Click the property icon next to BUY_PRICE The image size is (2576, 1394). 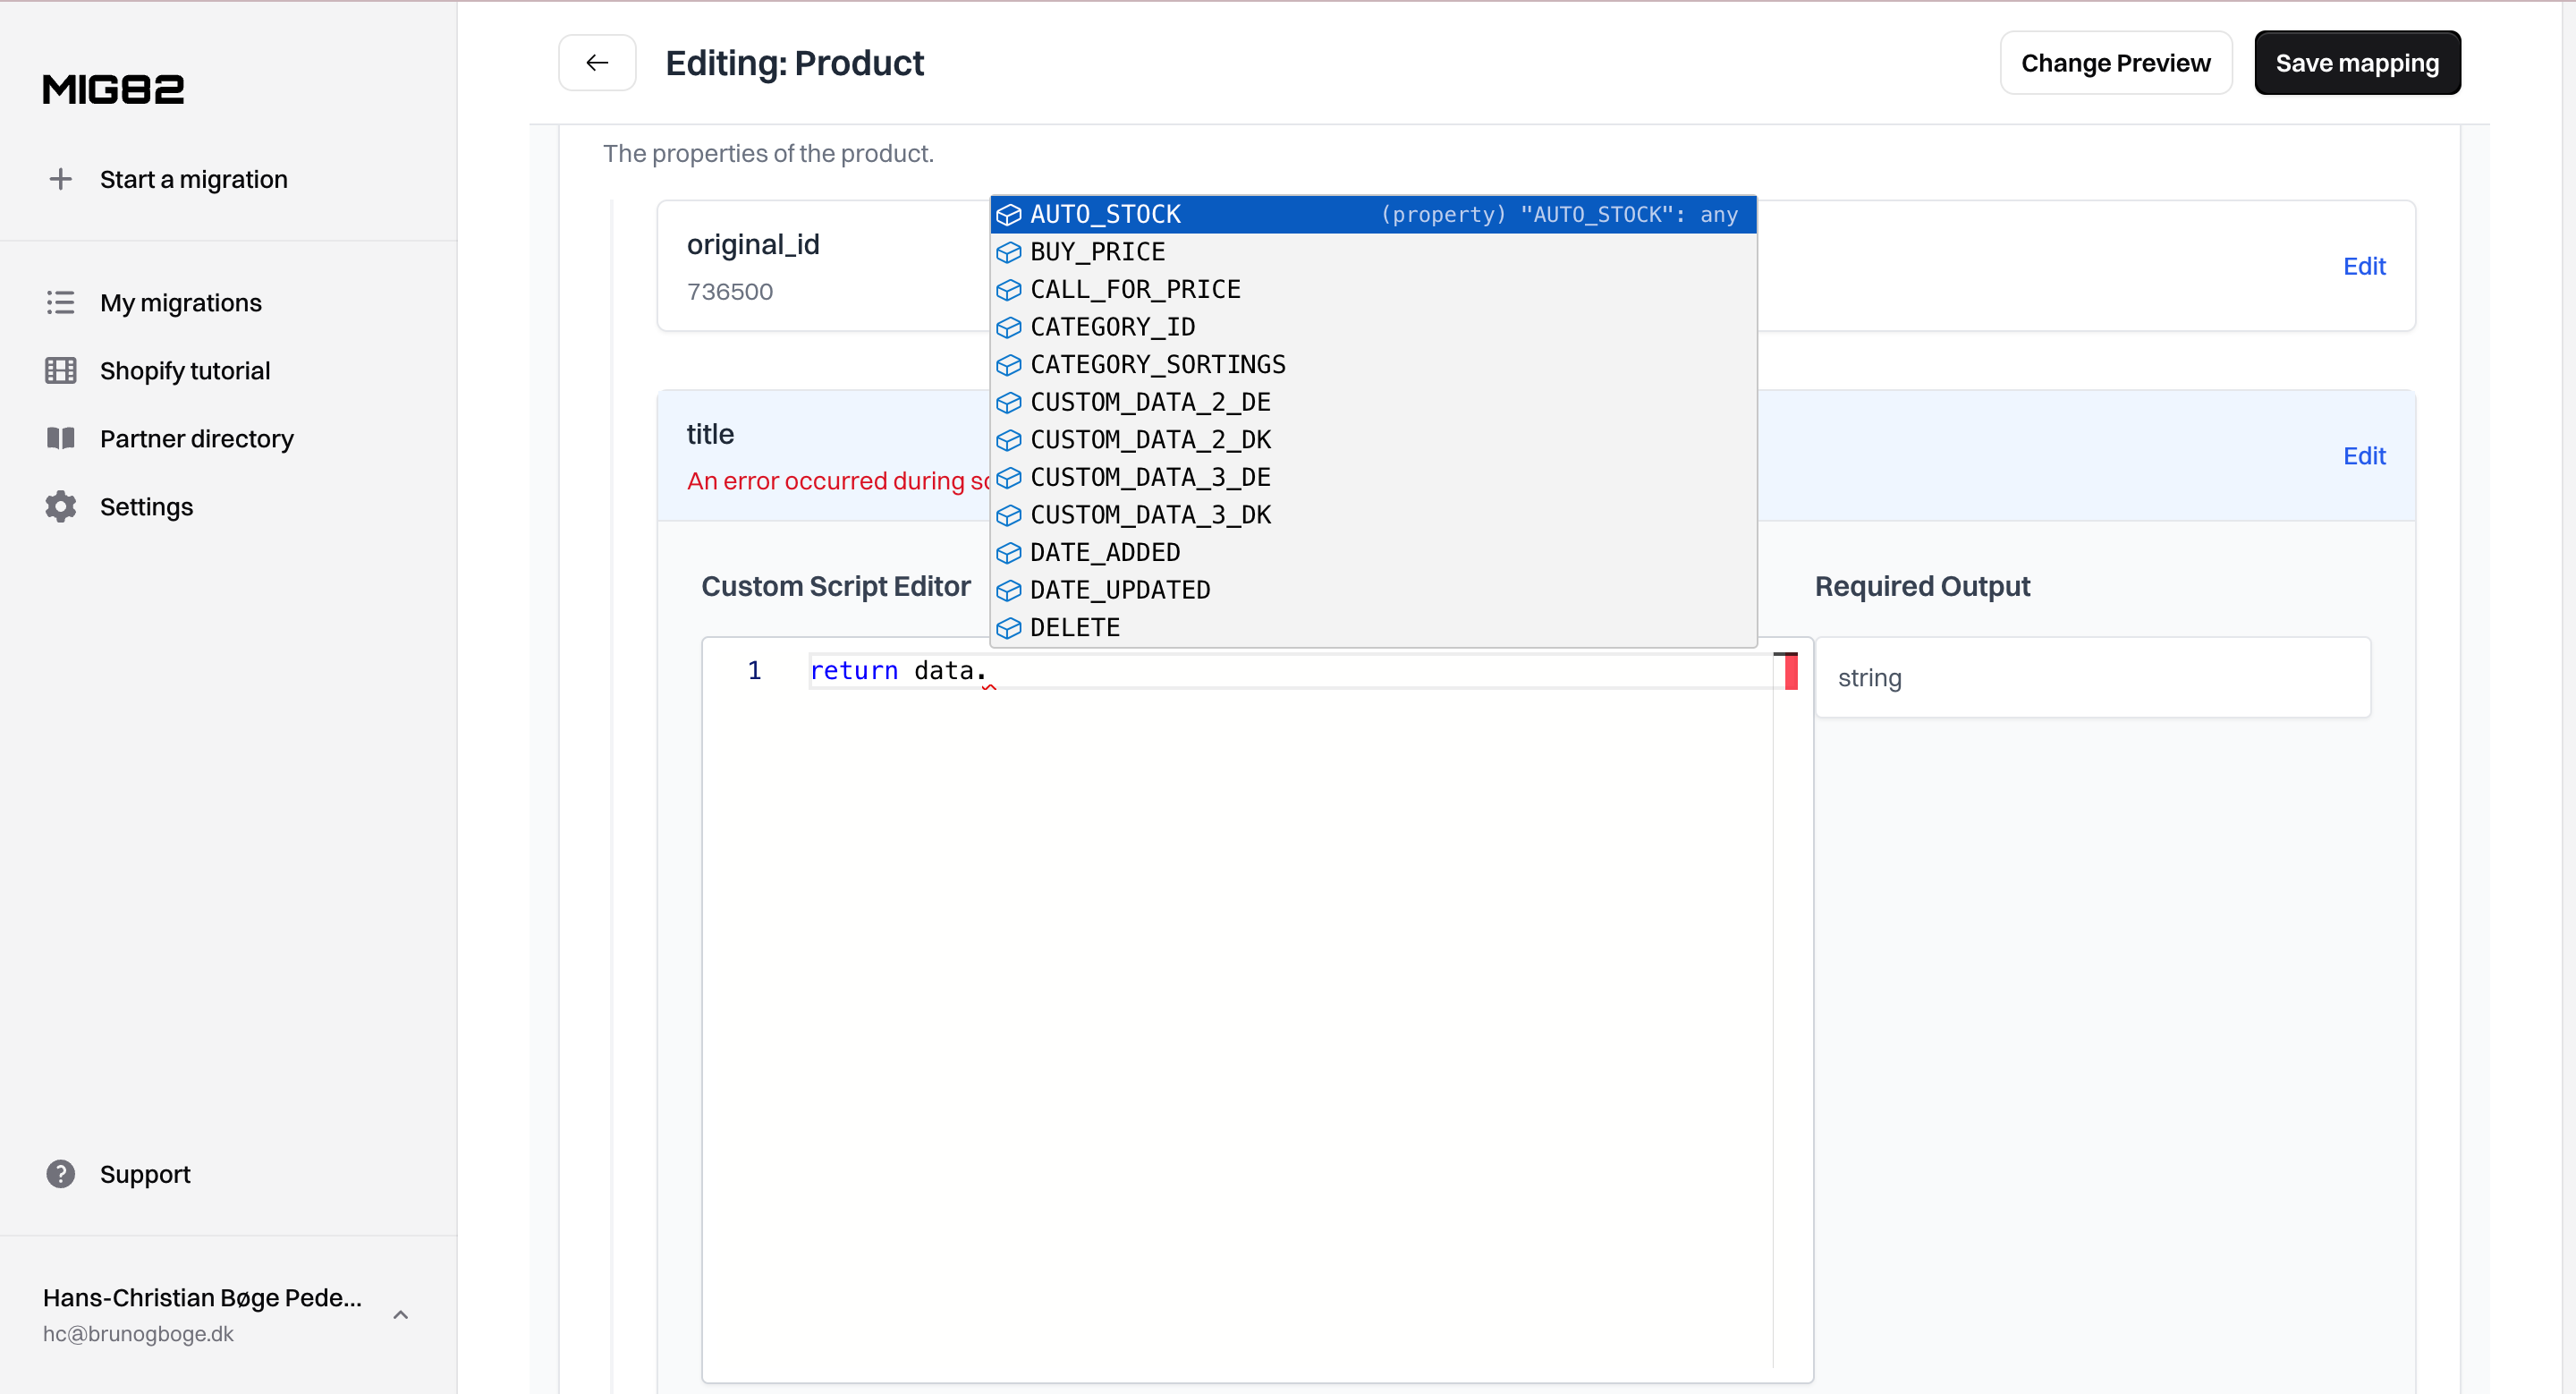pyautogui.click(x=1009, y=252)
